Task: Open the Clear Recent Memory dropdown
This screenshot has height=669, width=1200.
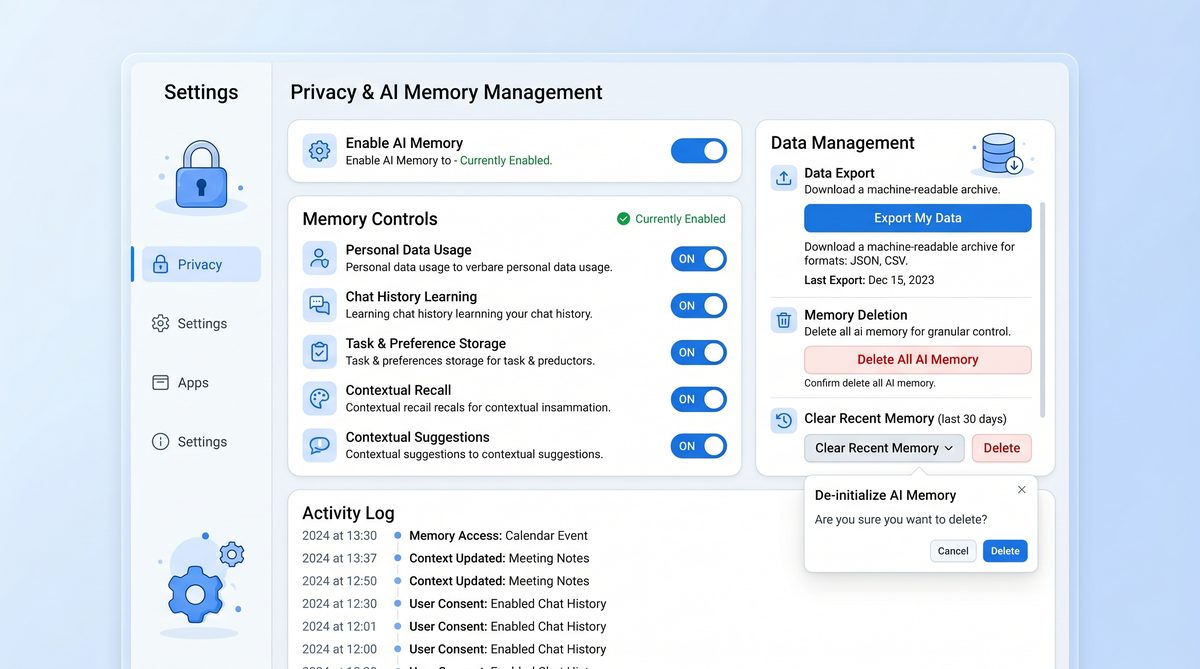Action: [884, 448]
